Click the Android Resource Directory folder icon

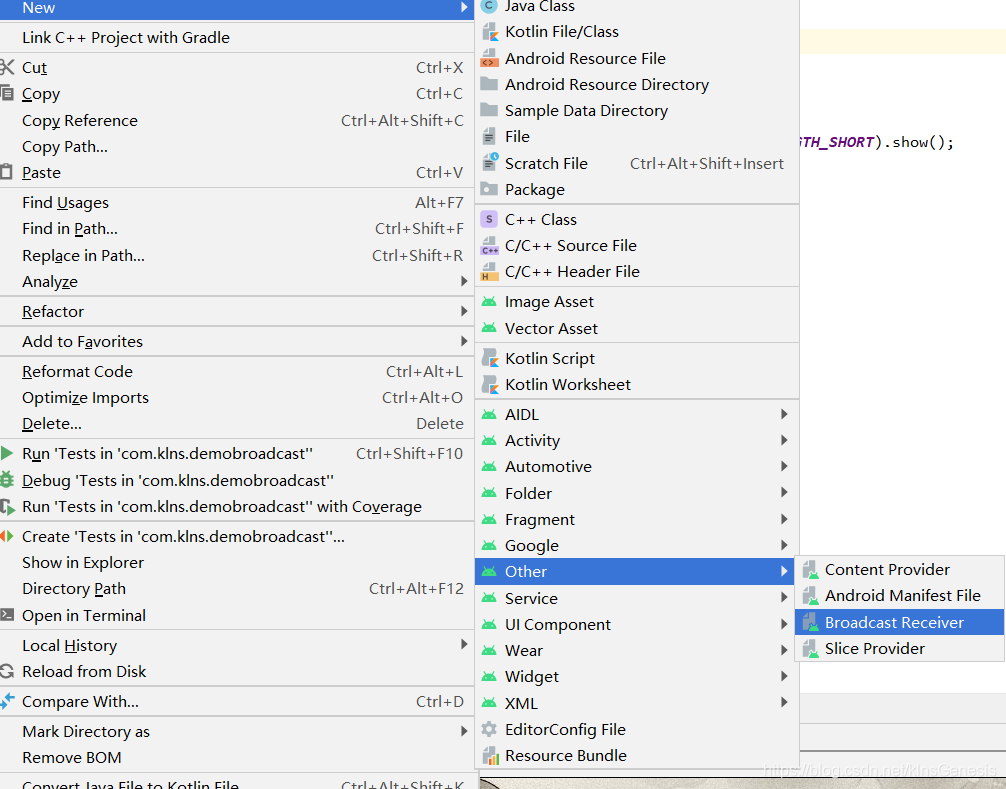click(490, 84)
